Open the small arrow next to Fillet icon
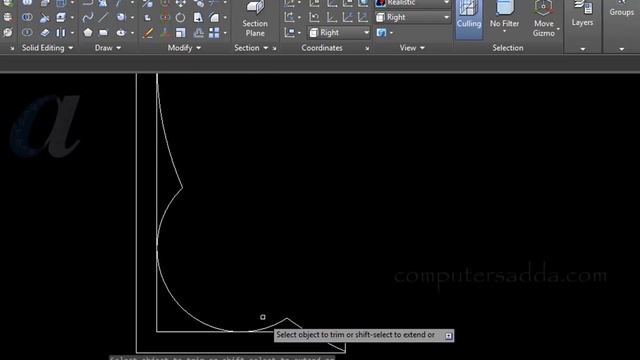This screenshot has height=360, width=640. pyautogui.click(x=225, y=18)
